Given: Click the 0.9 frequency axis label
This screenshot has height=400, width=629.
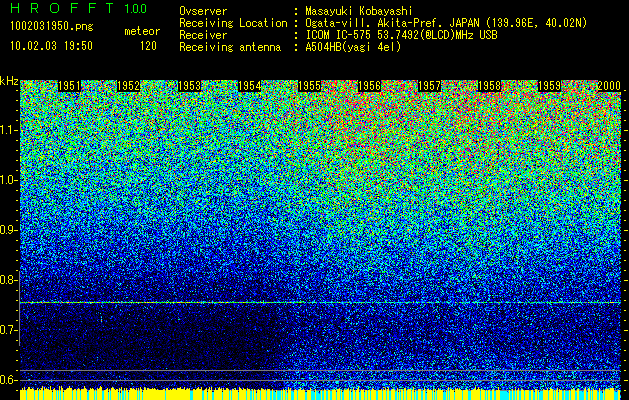Looking at the screenshot, I should point(8,230).
